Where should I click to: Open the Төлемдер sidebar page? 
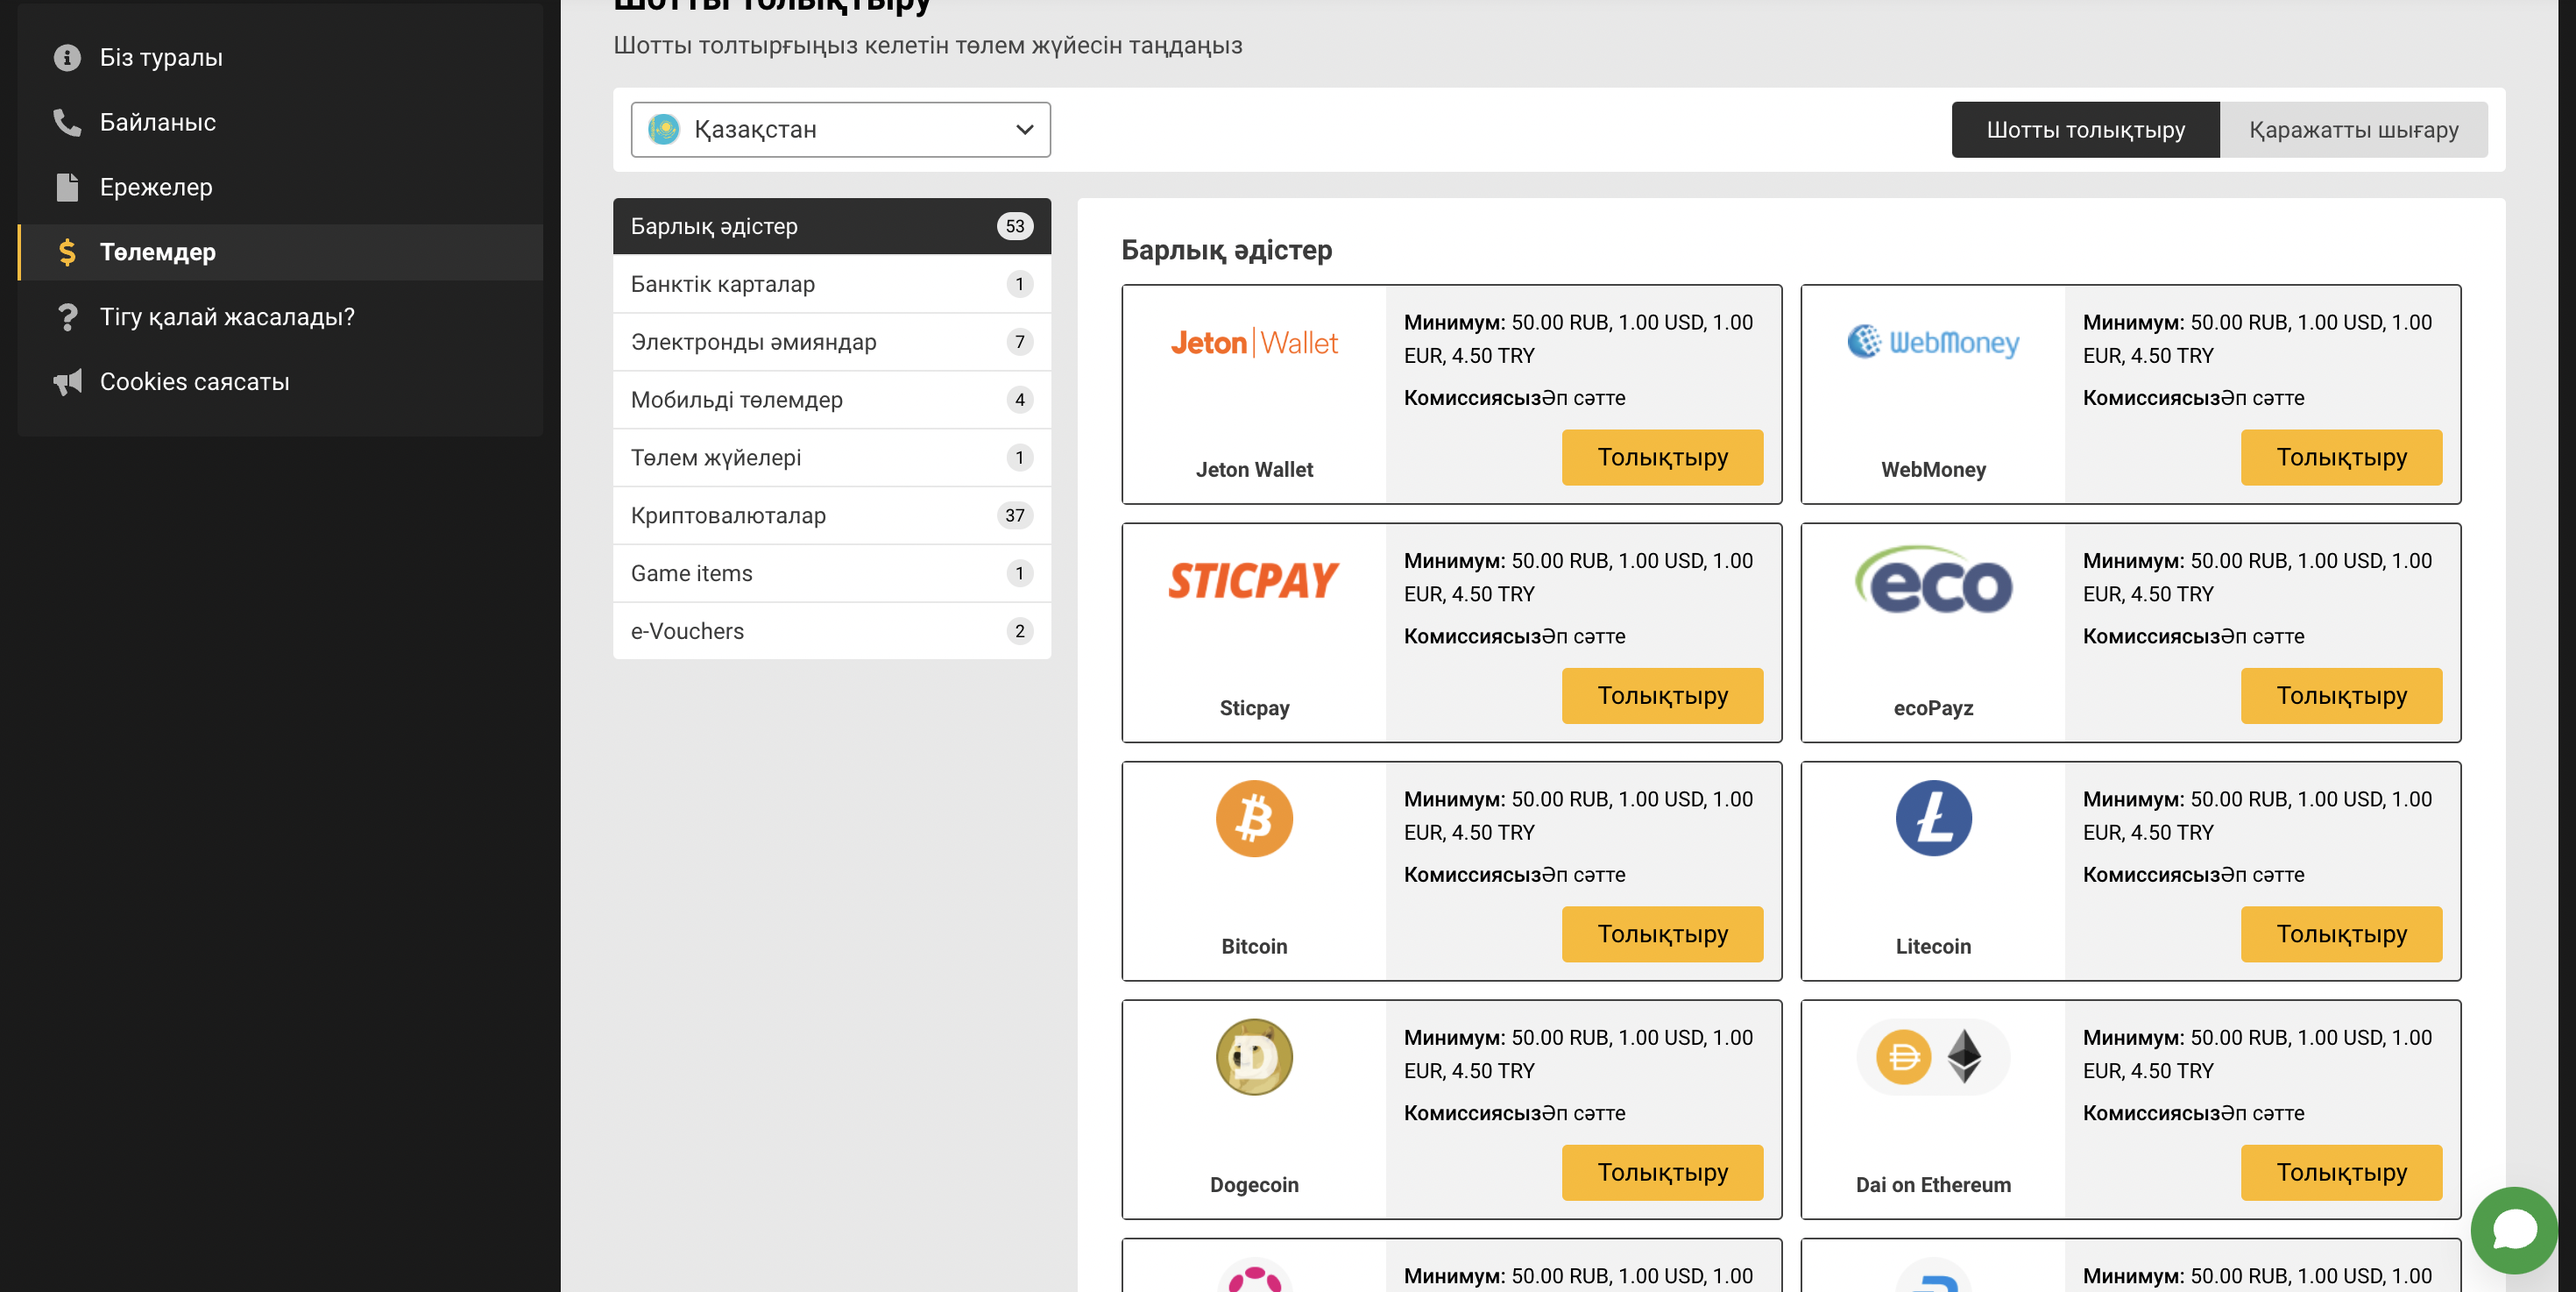280,252
